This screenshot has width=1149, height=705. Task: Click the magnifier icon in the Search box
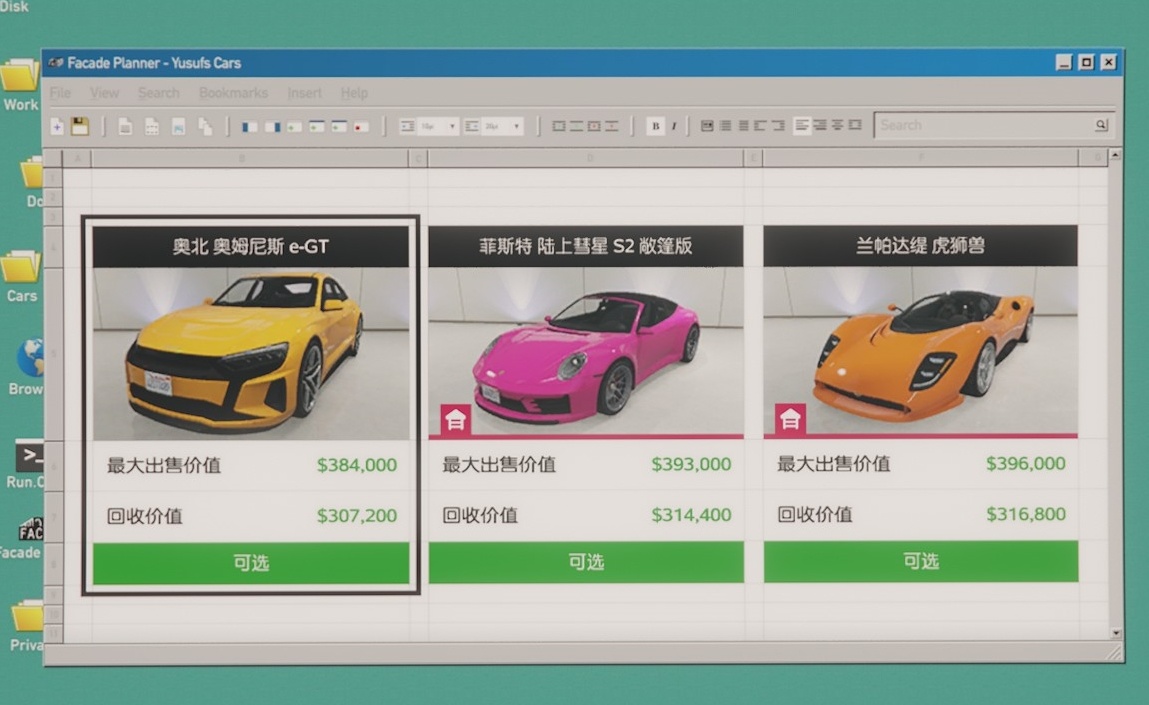(x=1101, y=125)
